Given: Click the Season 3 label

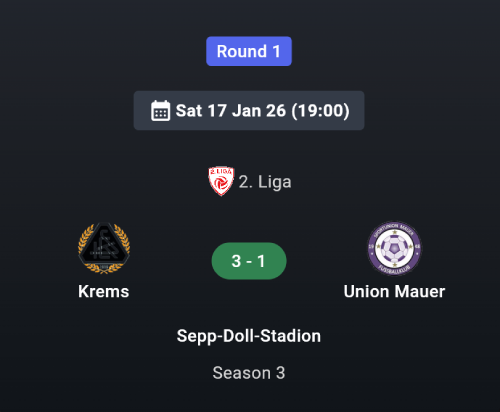Looking at the screenshot, I should pyautogui.click(x=249, y=373).
